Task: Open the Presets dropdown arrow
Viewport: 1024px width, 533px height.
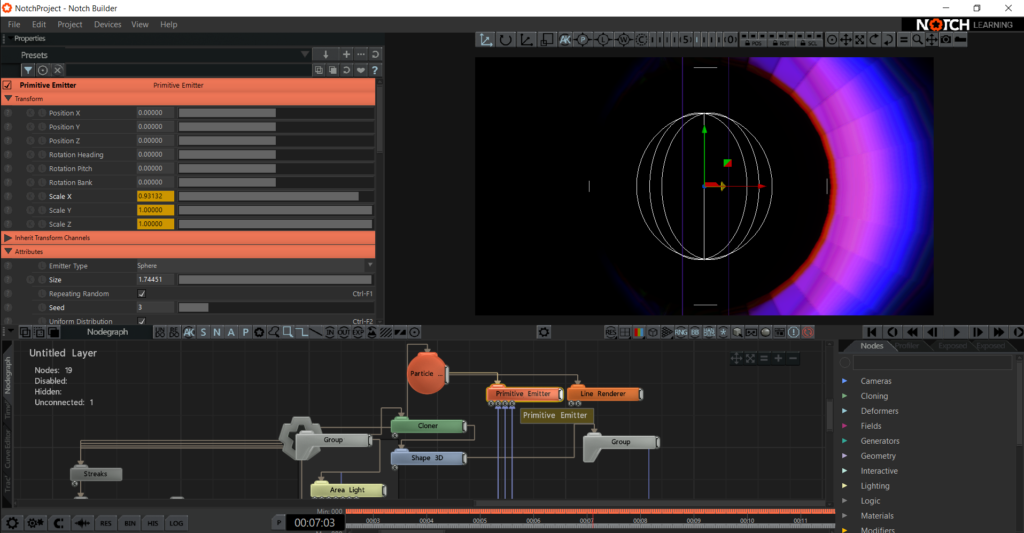Action: coord(304,54)
